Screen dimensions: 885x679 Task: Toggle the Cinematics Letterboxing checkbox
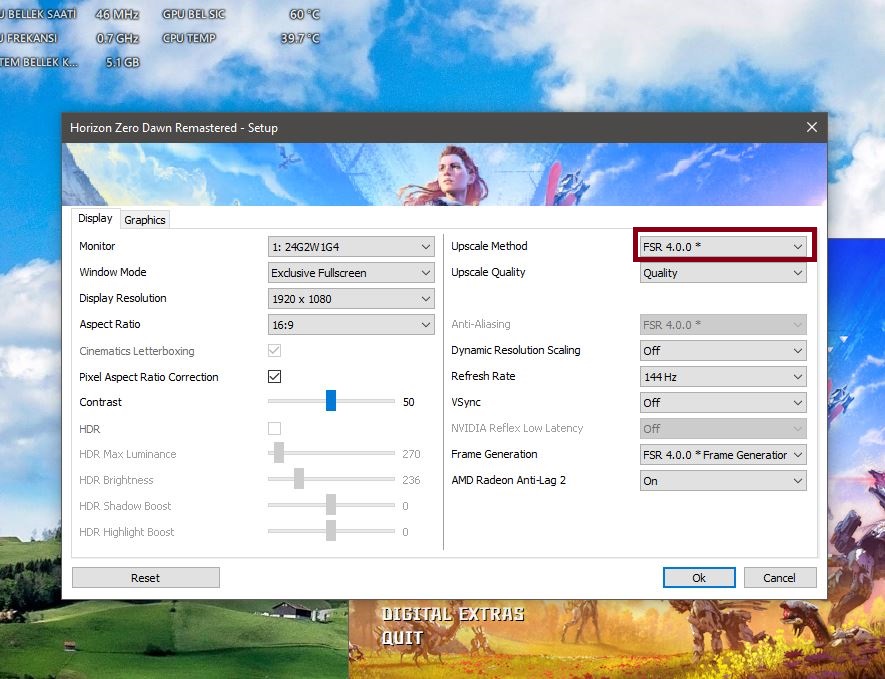pos(274,351)
